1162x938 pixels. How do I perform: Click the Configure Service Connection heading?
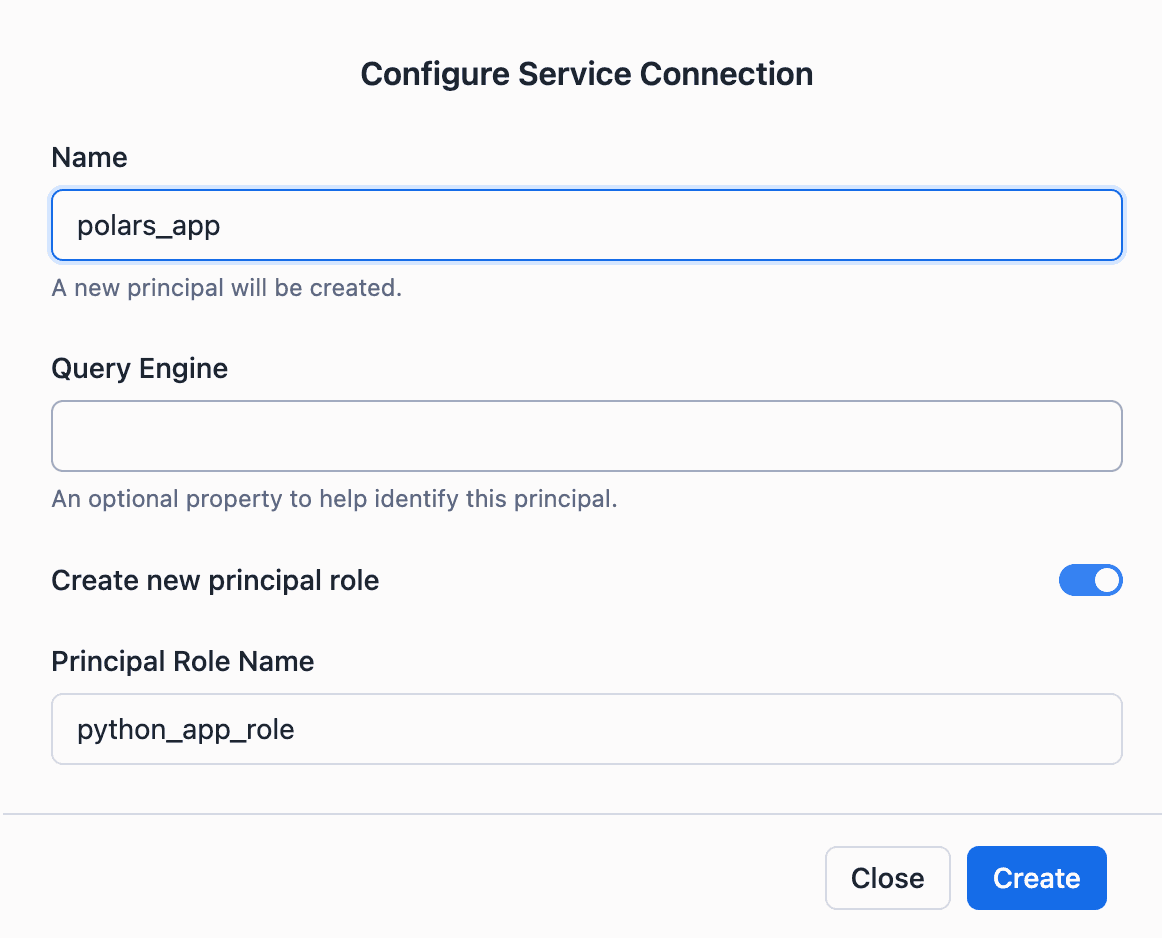[x=586, y=74]
